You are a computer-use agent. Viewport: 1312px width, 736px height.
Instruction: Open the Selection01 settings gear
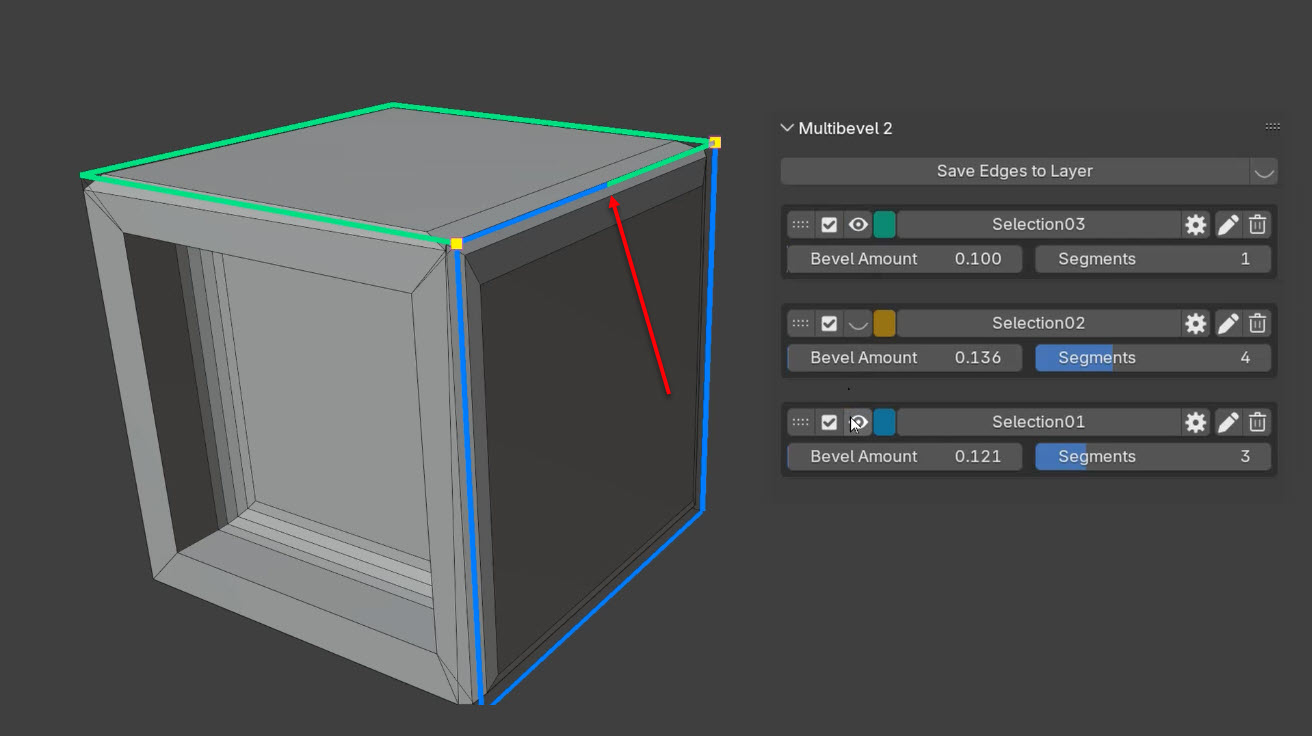tap(1195, 422)
